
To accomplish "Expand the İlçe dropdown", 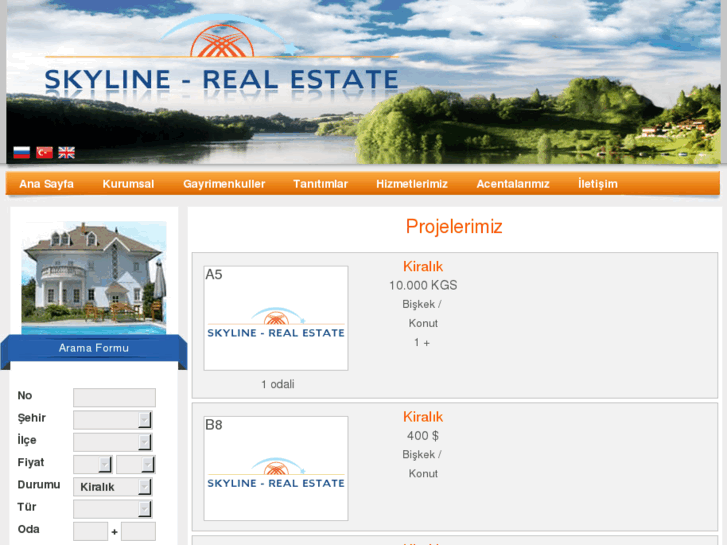I will 113,442.
